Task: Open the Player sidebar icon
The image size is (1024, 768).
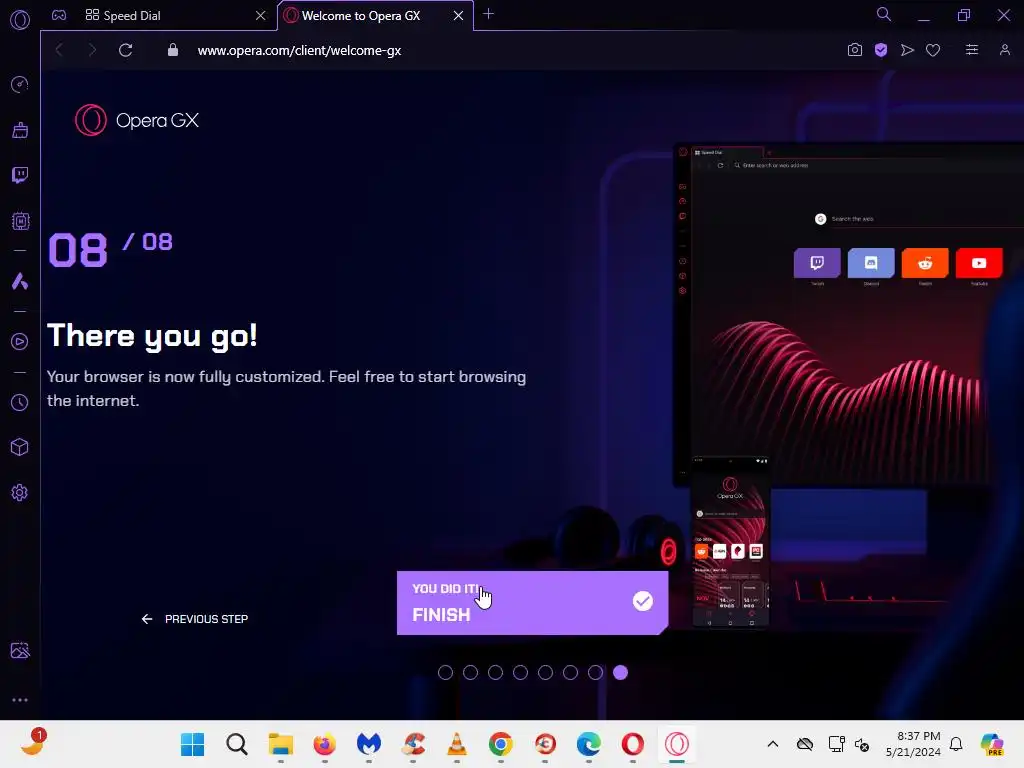Action: pyautogui.click(x=20, y=342)
